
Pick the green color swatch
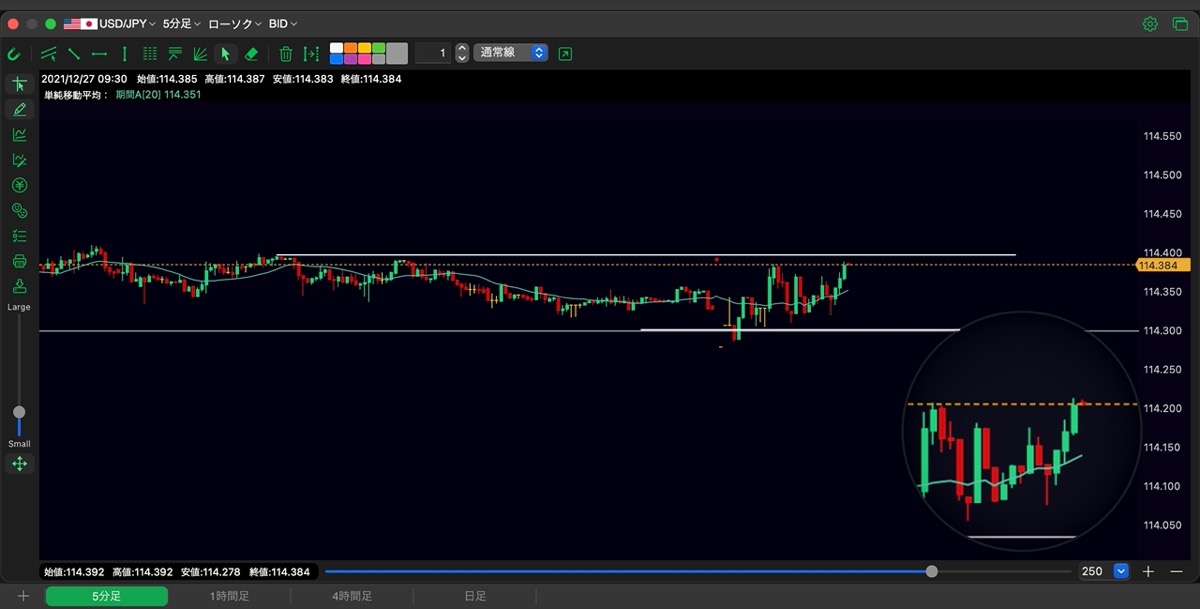(x=378, y=48)
